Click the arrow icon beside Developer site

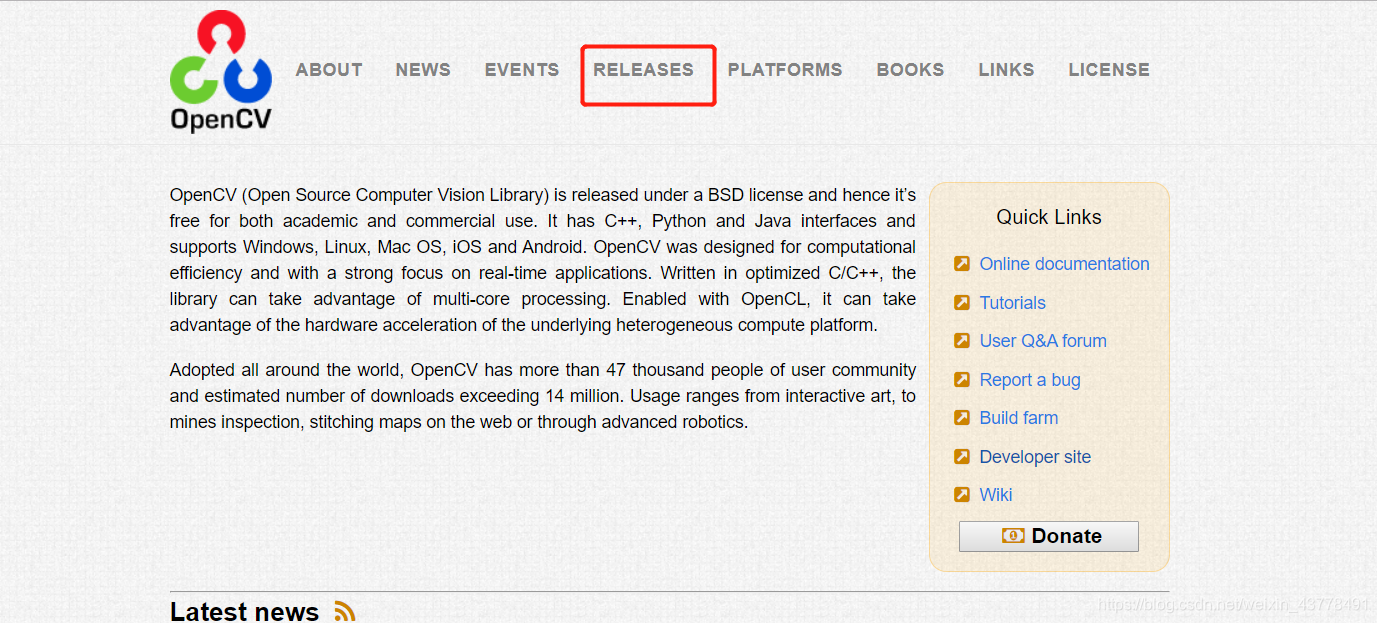point(961,456)
